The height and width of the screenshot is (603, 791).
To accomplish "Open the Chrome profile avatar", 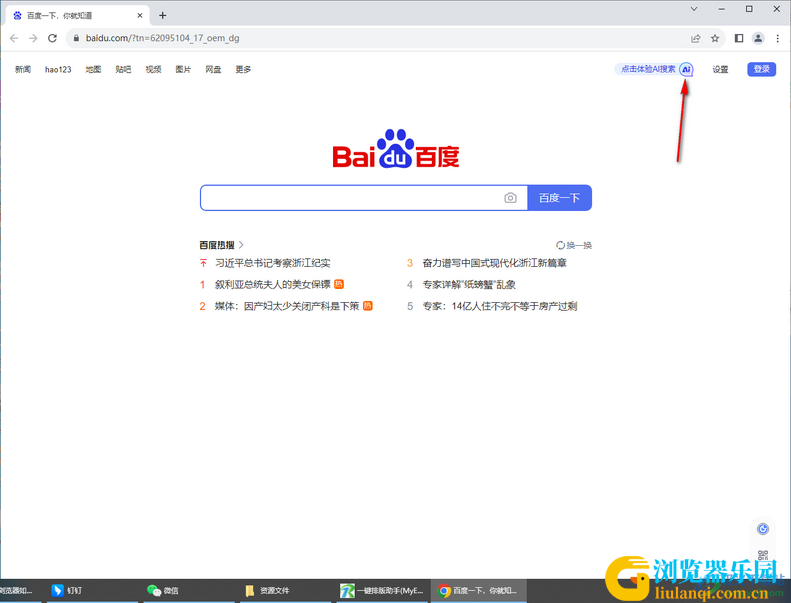I will tap(758, 38).
